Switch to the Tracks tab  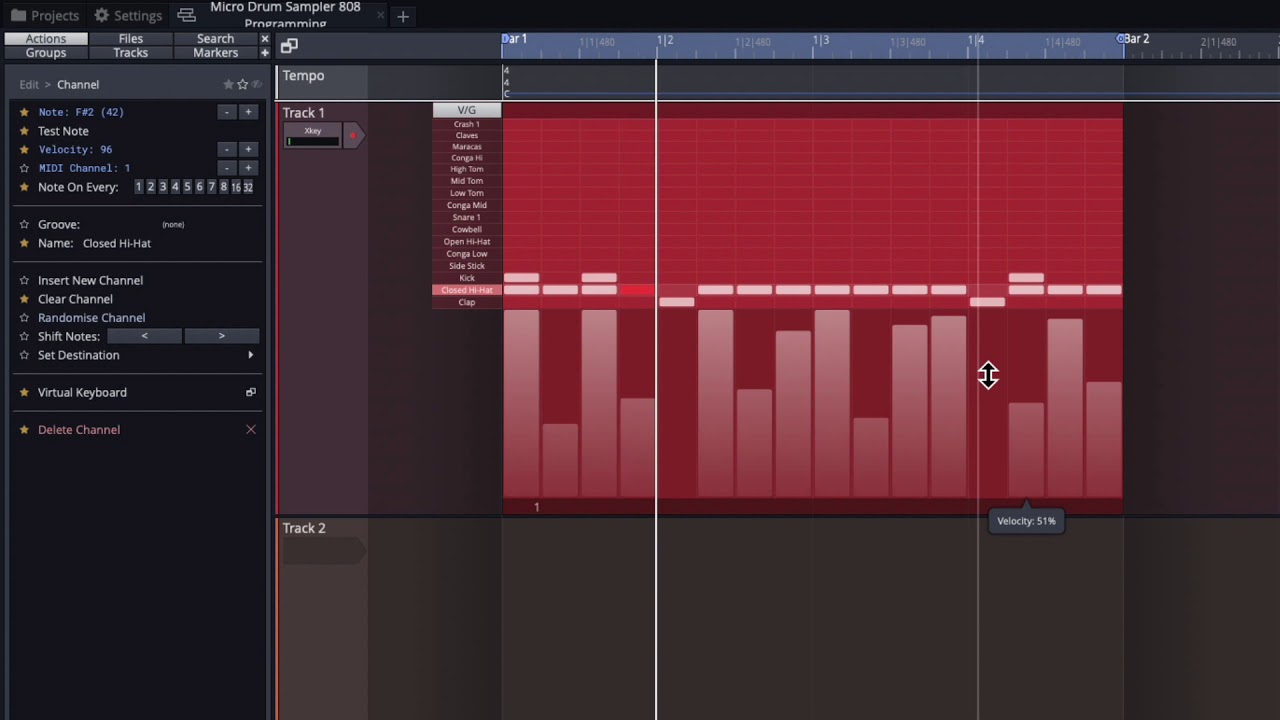[131, 53]
